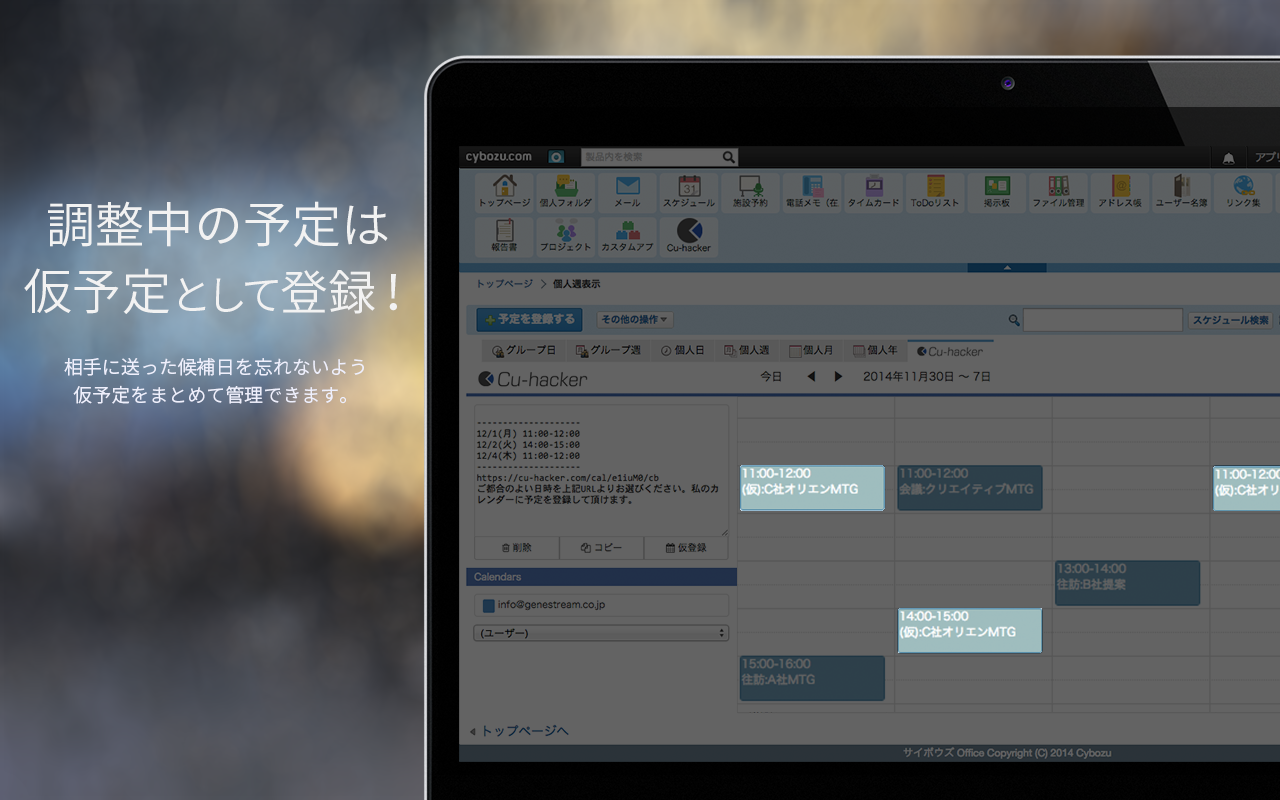This screenshot has height=800, width=1280.
Task: Open the 報告書 report icon
Action: click(504, 237)
